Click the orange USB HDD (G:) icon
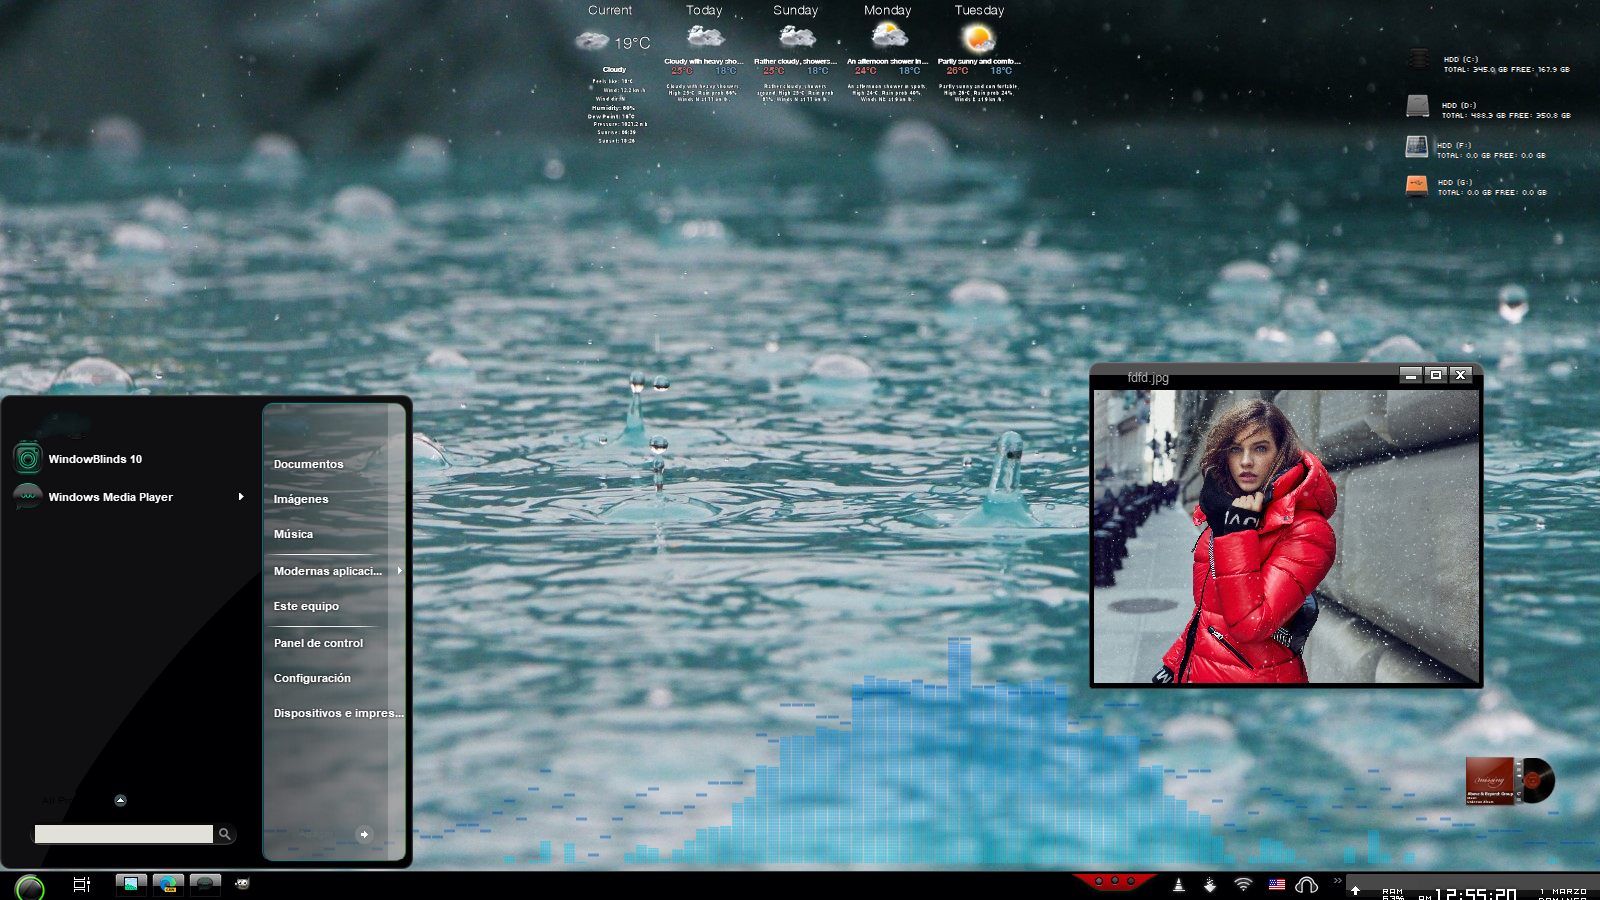 pos(1416,186)
